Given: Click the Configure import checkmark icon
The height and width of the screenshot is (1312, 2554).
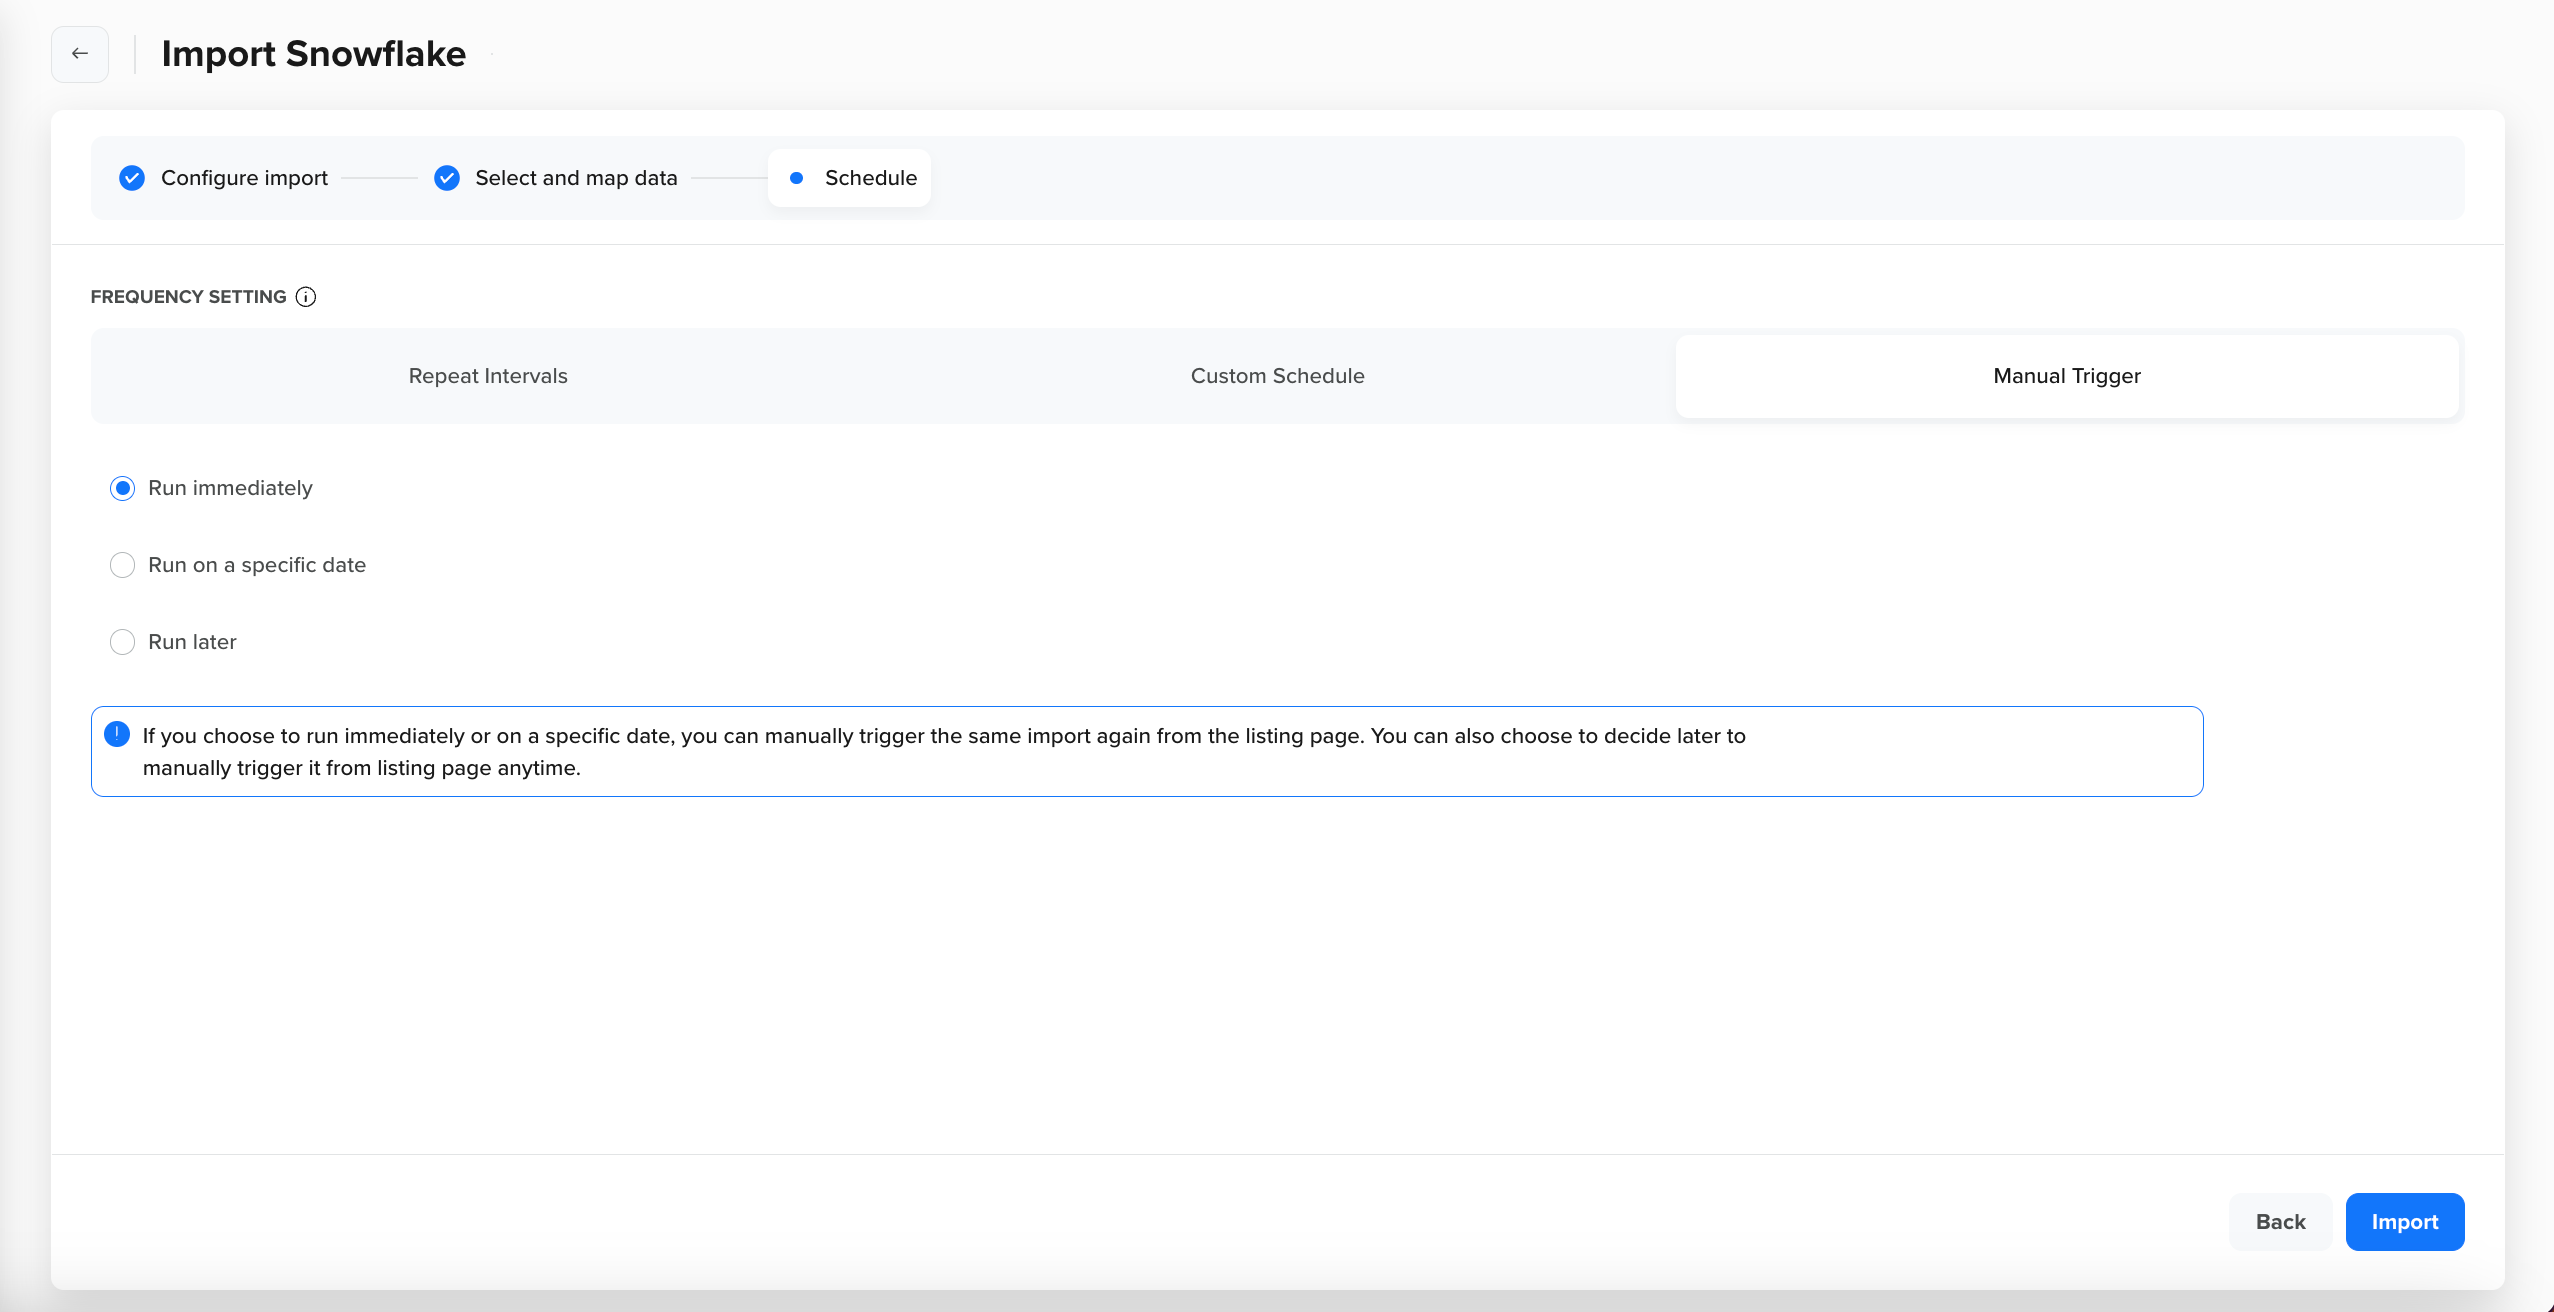Looking at the screenshot, I should click(x=132, y=178).
